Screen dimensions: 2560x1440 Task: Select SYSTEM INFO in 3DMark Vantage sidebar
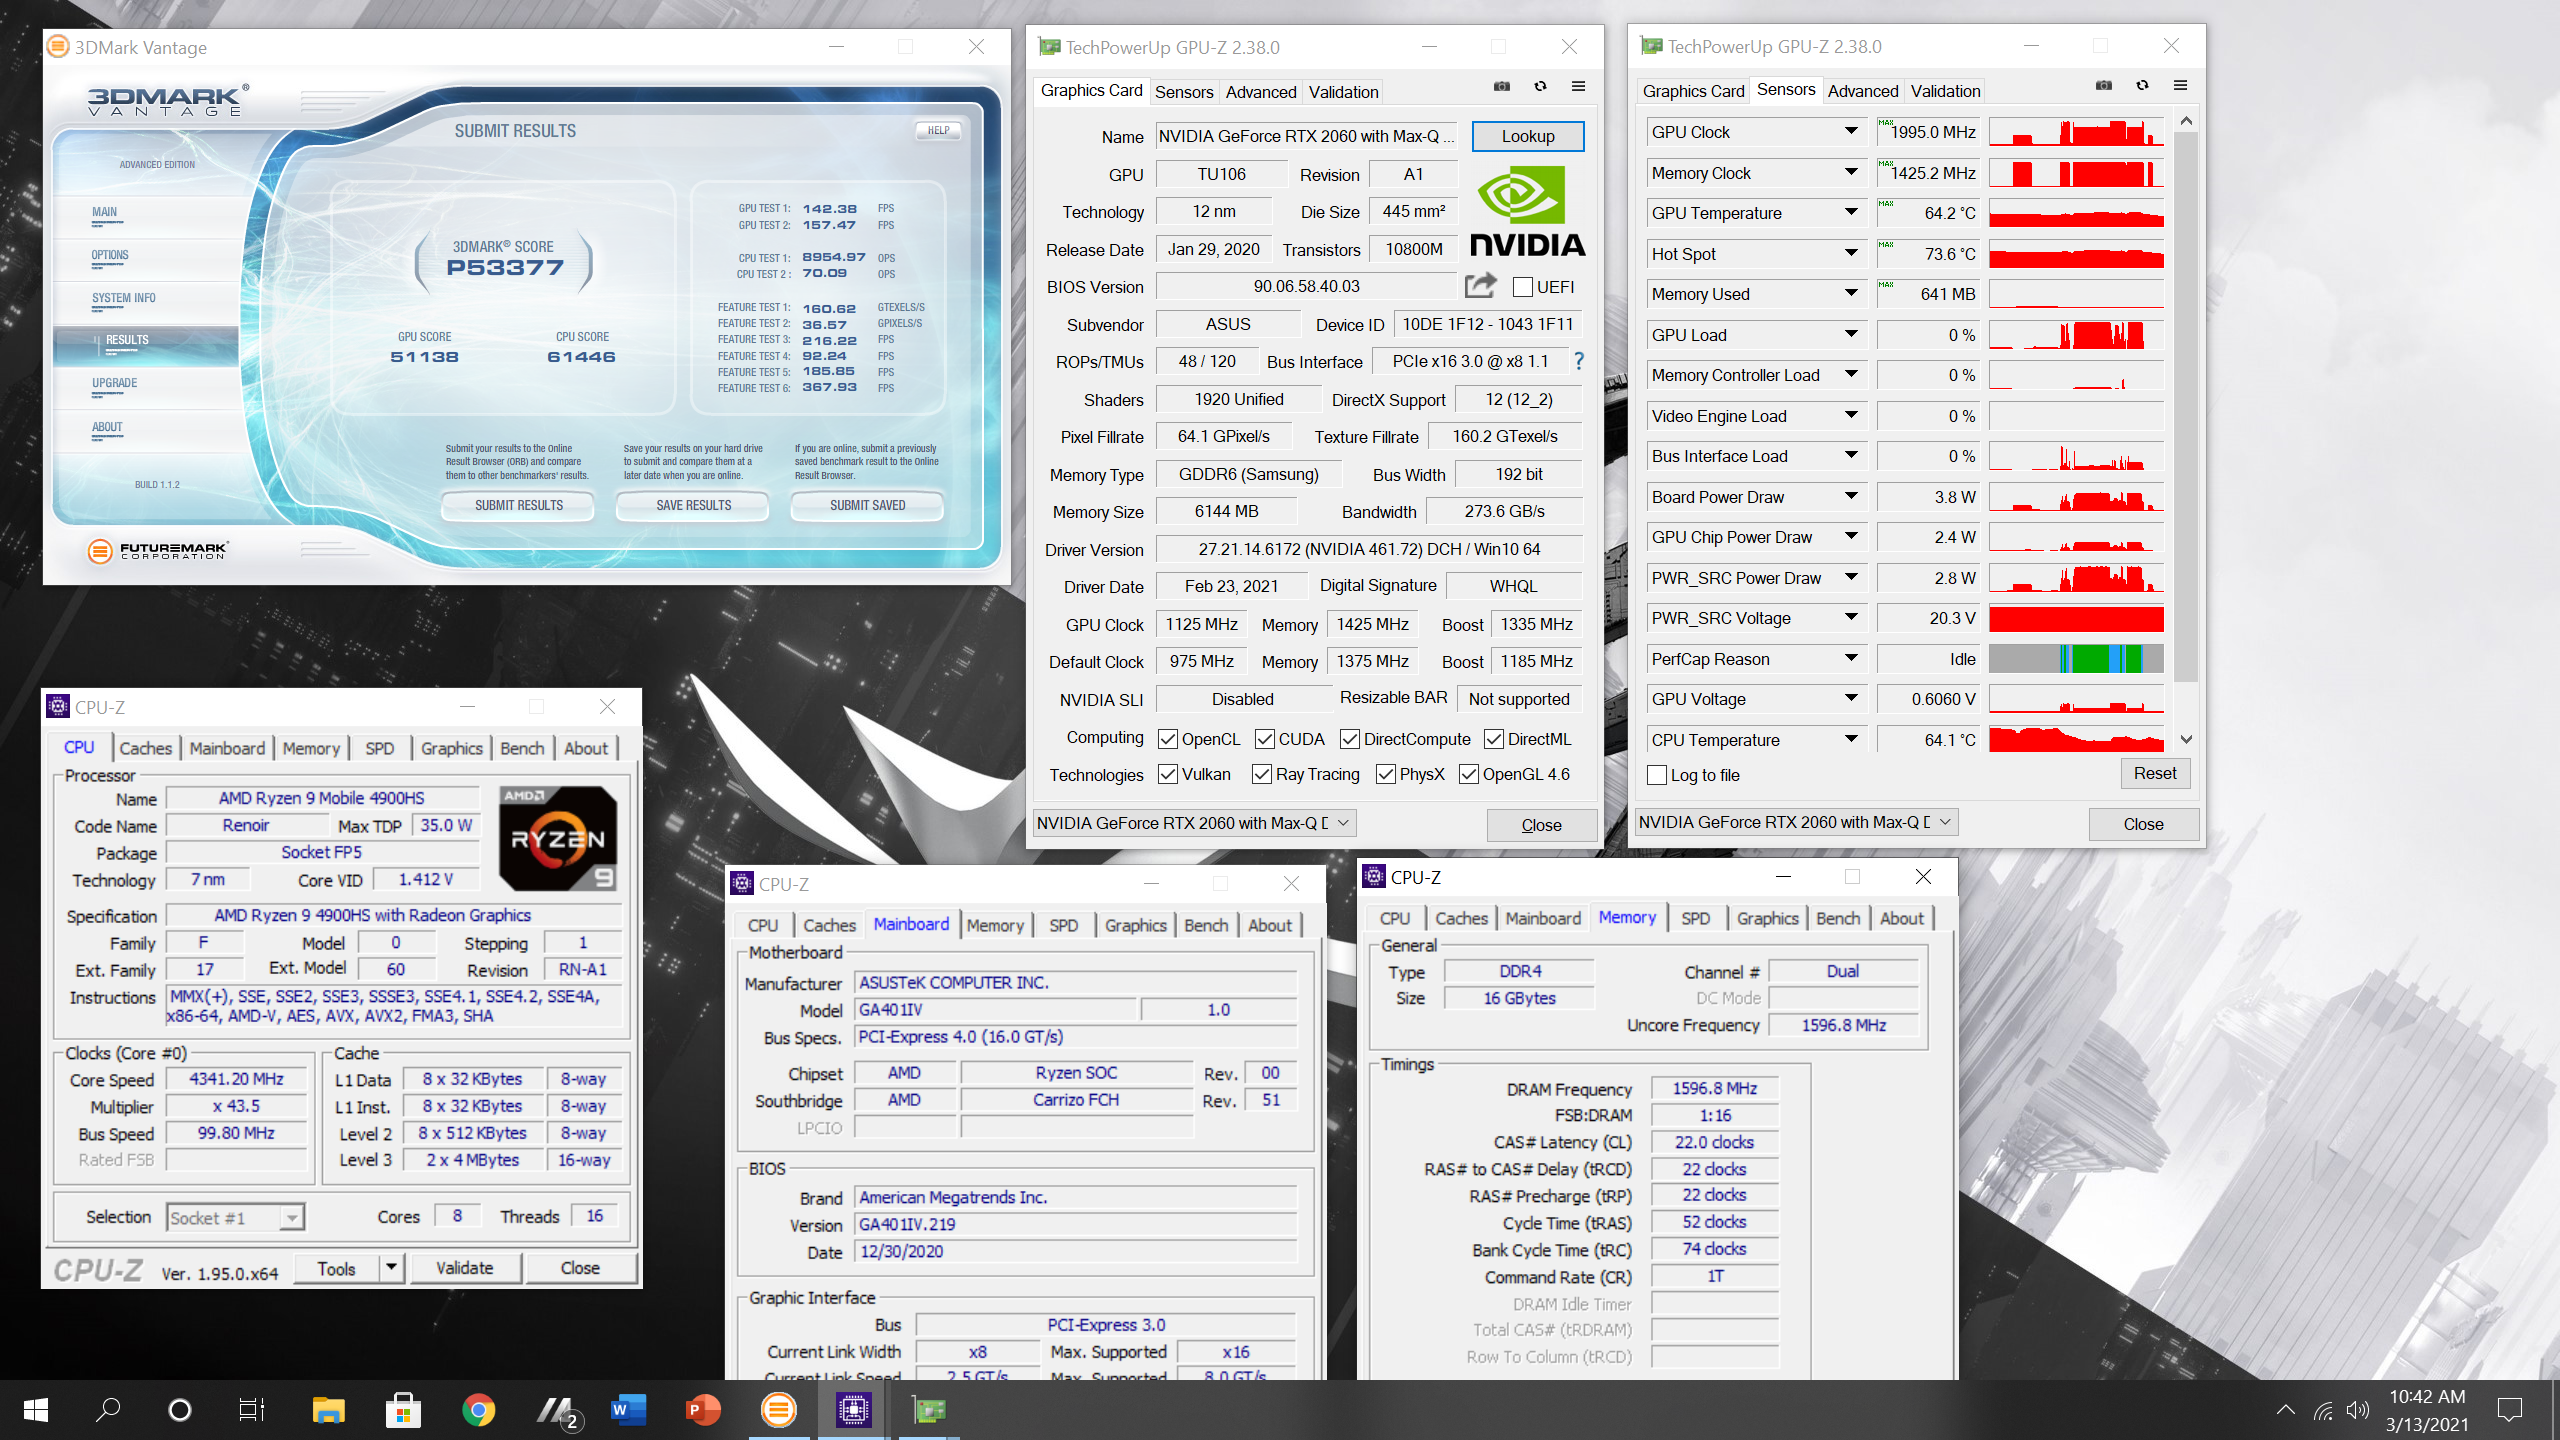pos(124,298)
